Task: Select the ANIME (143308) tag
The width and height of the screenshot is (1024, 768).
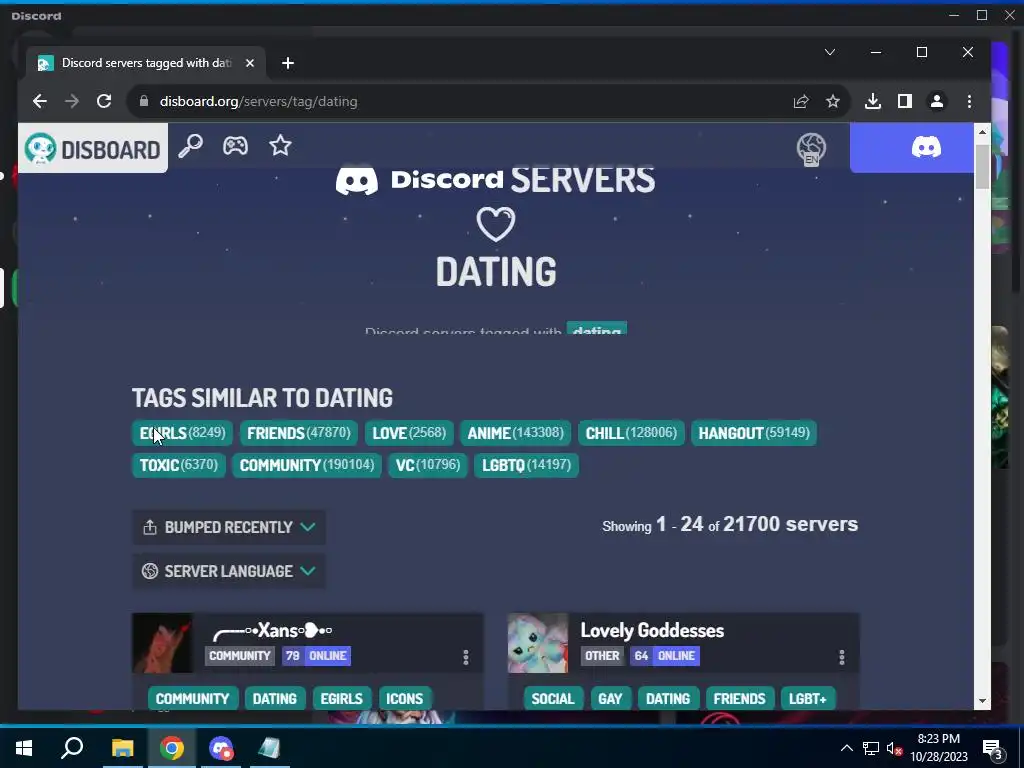Action: [515, 433]
